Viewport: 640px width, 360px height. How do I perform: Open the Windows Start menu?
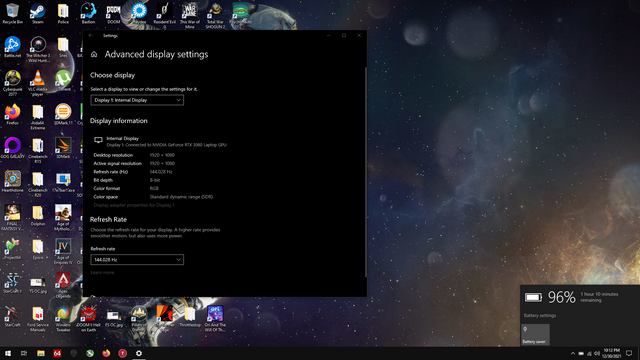(x=8, y=353)
